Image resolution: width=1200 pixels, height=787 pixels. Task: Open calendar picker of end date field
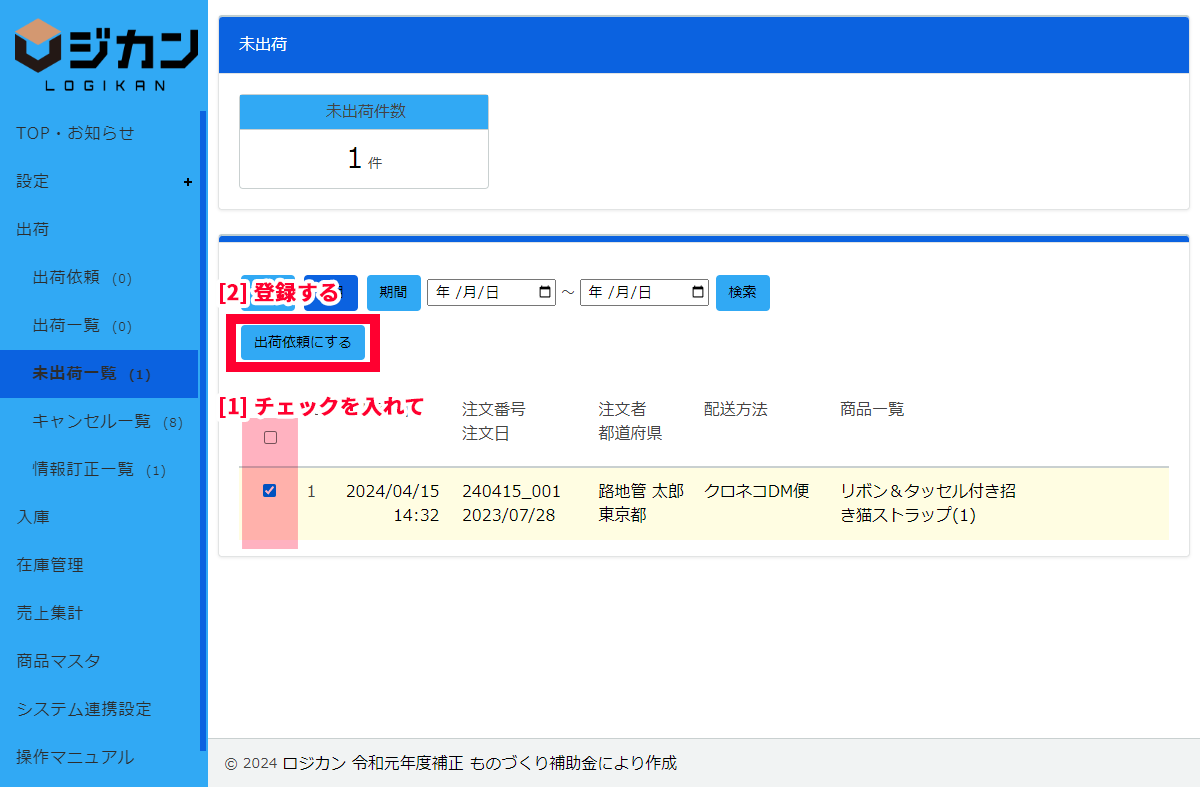[x=698, y=293]
